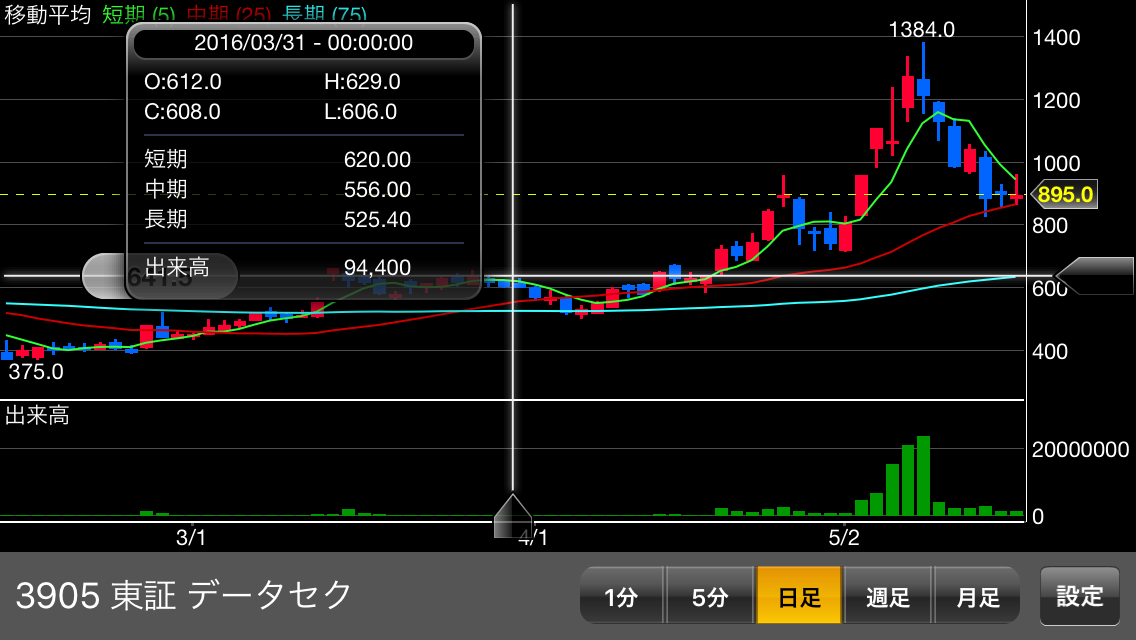This screenshot has width=1136, height=640.
Task: Tap the 短期 (5) moving average legend
Action: point(137,15)
